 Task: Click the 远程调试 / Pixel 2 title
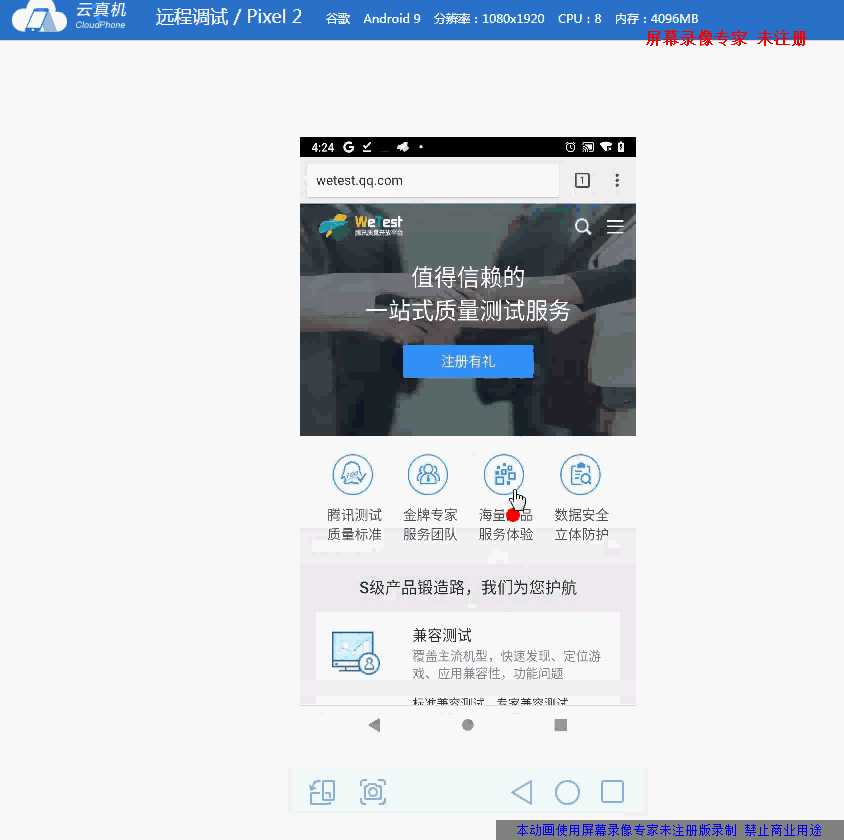pos(229,17)
